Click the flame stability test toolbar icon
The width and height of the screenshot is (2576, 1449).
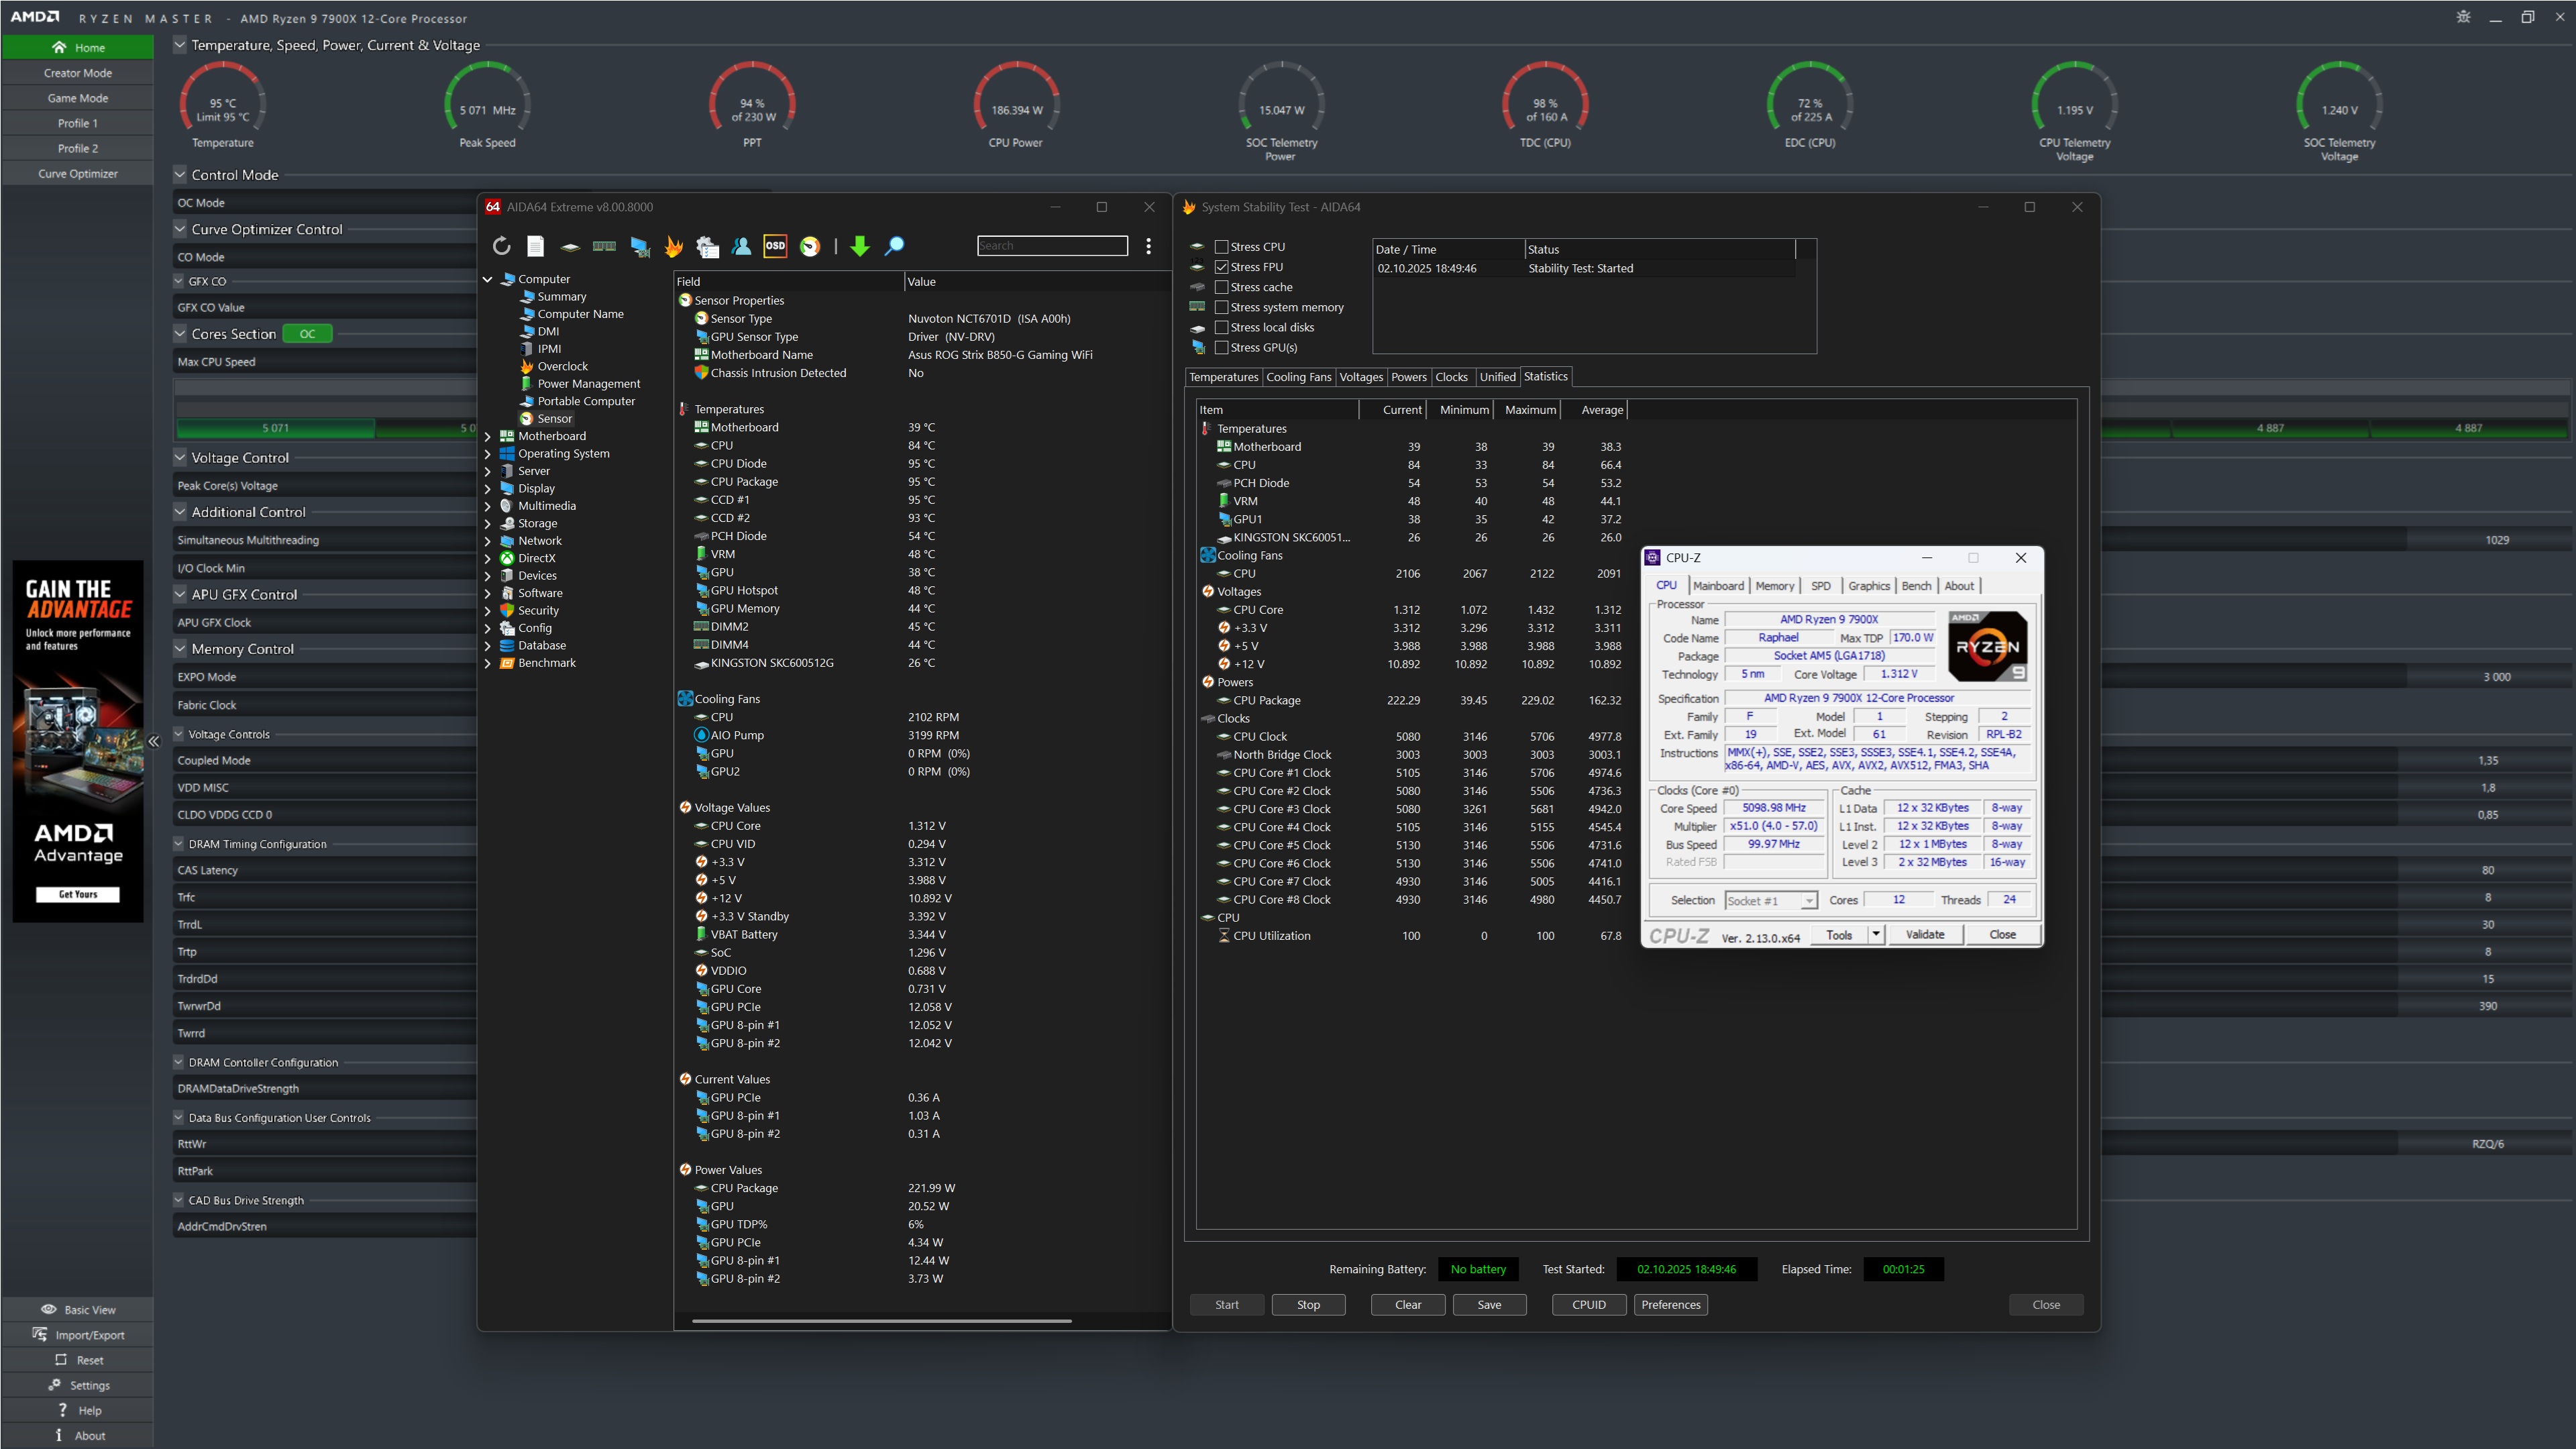(674, 246)
